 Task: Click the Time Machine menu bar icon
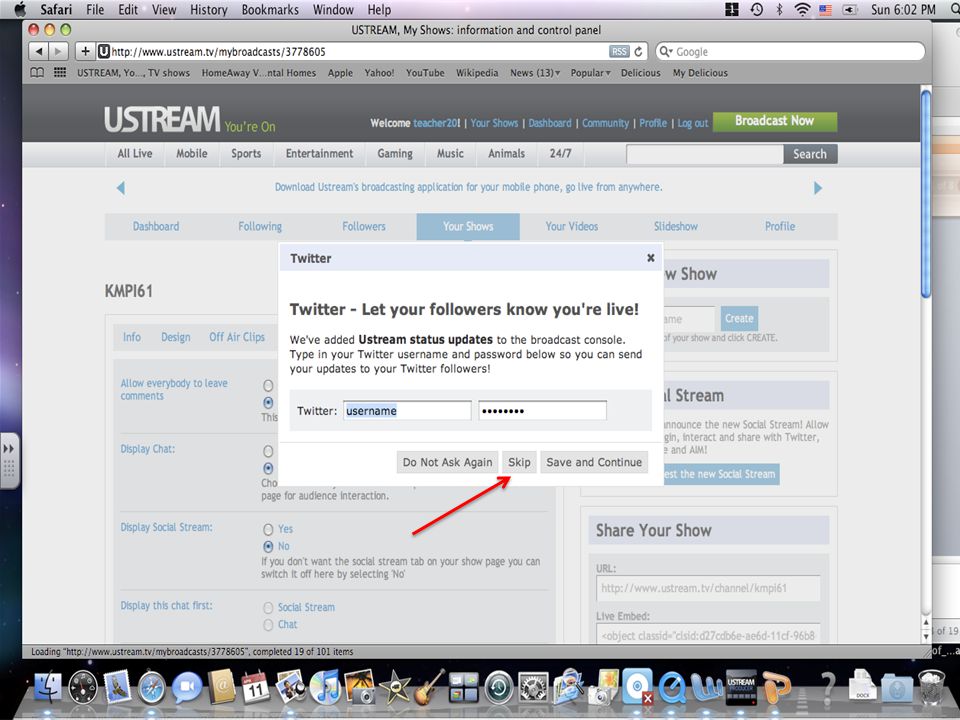(757, 9)
